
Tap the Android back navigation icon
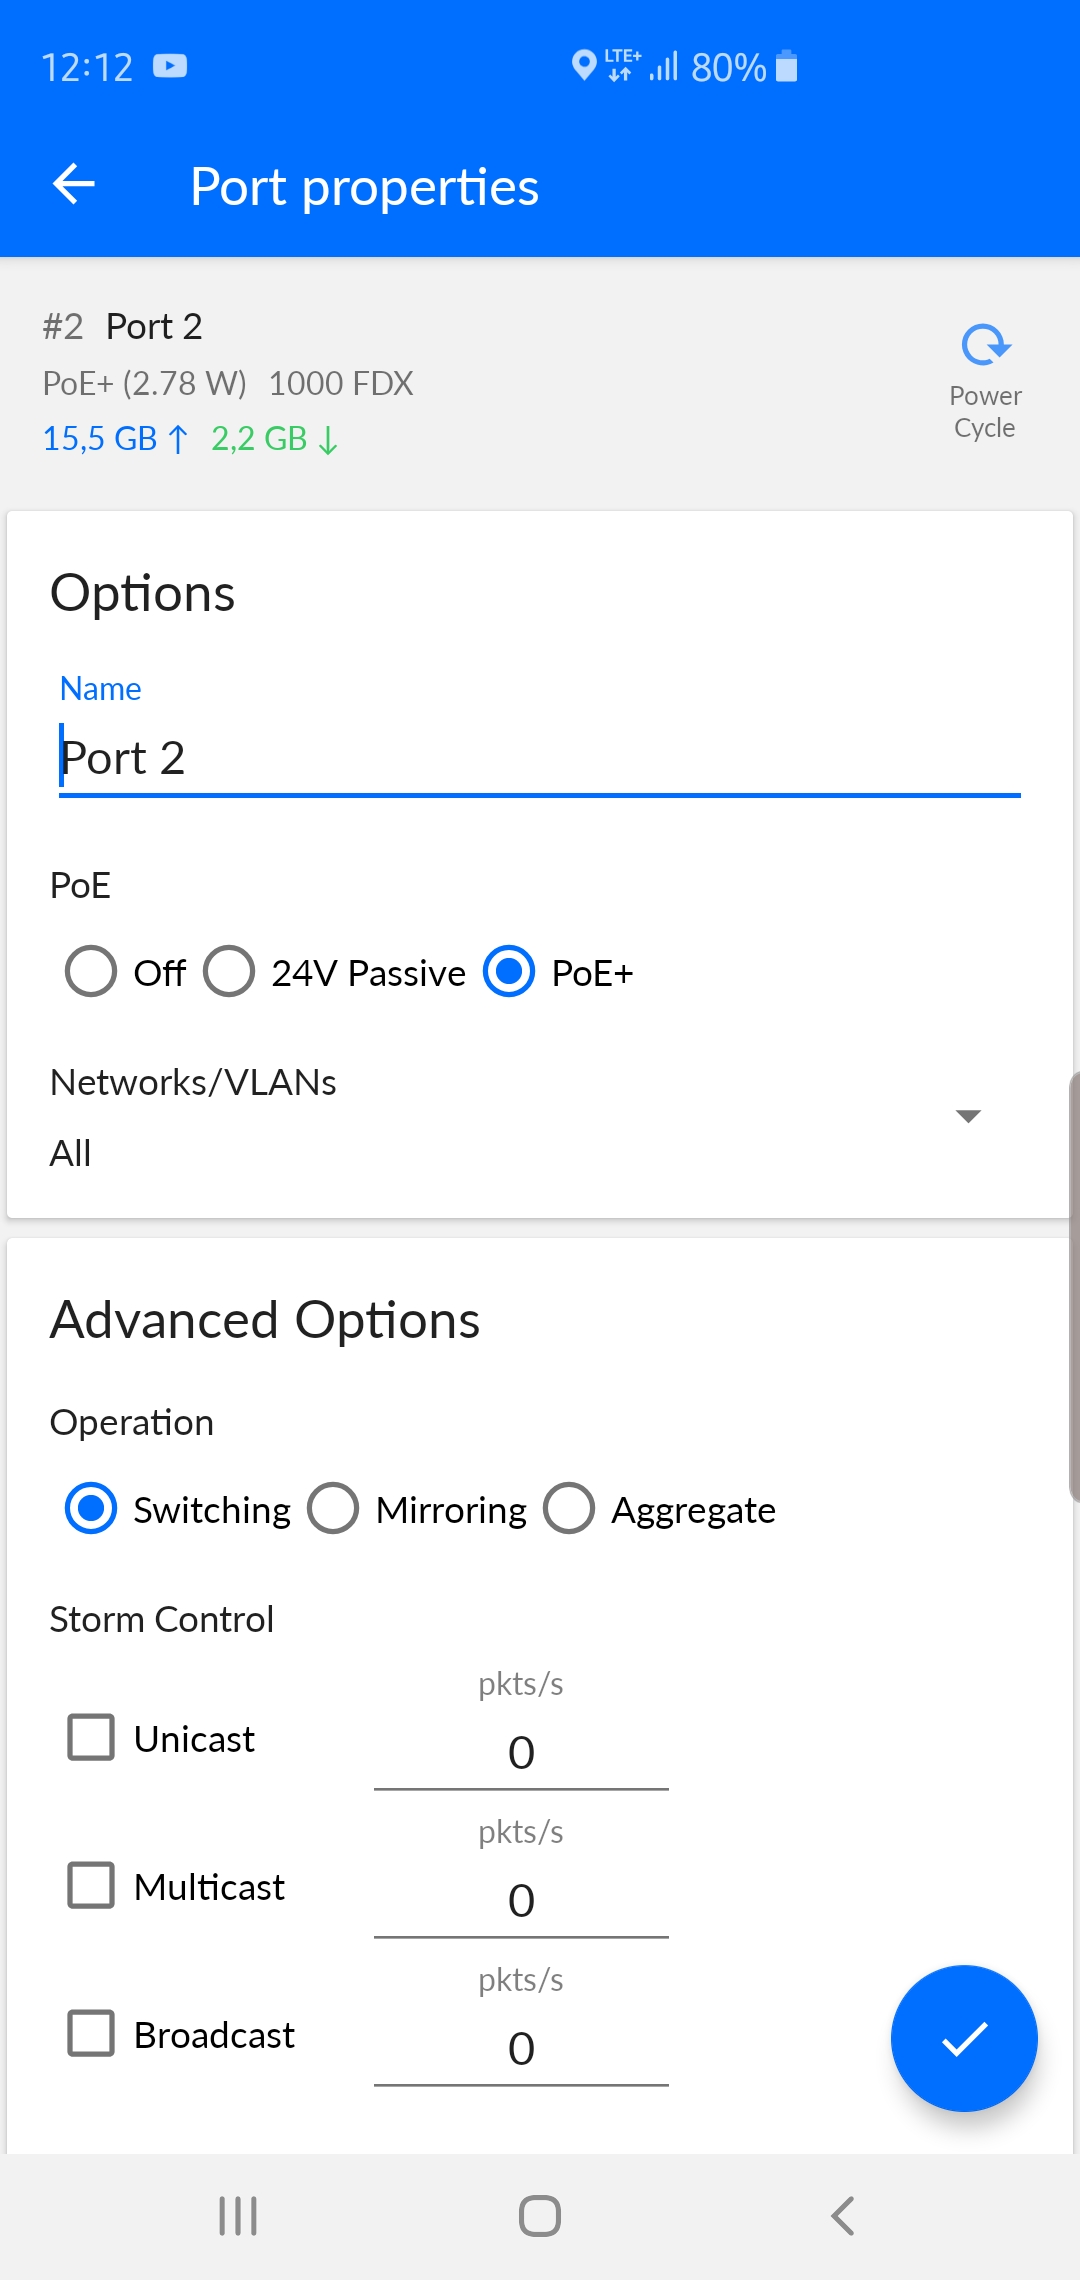pos(843,2216)
